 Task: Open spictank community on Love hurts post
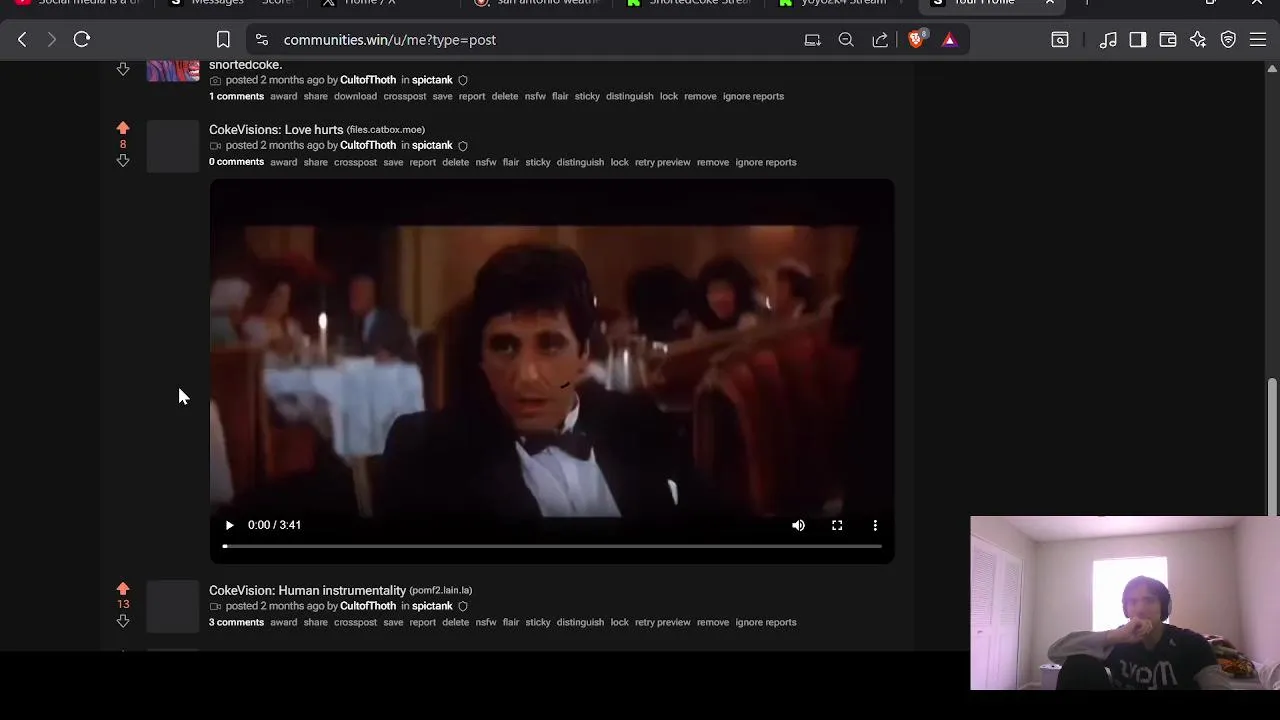click(432, 145)
